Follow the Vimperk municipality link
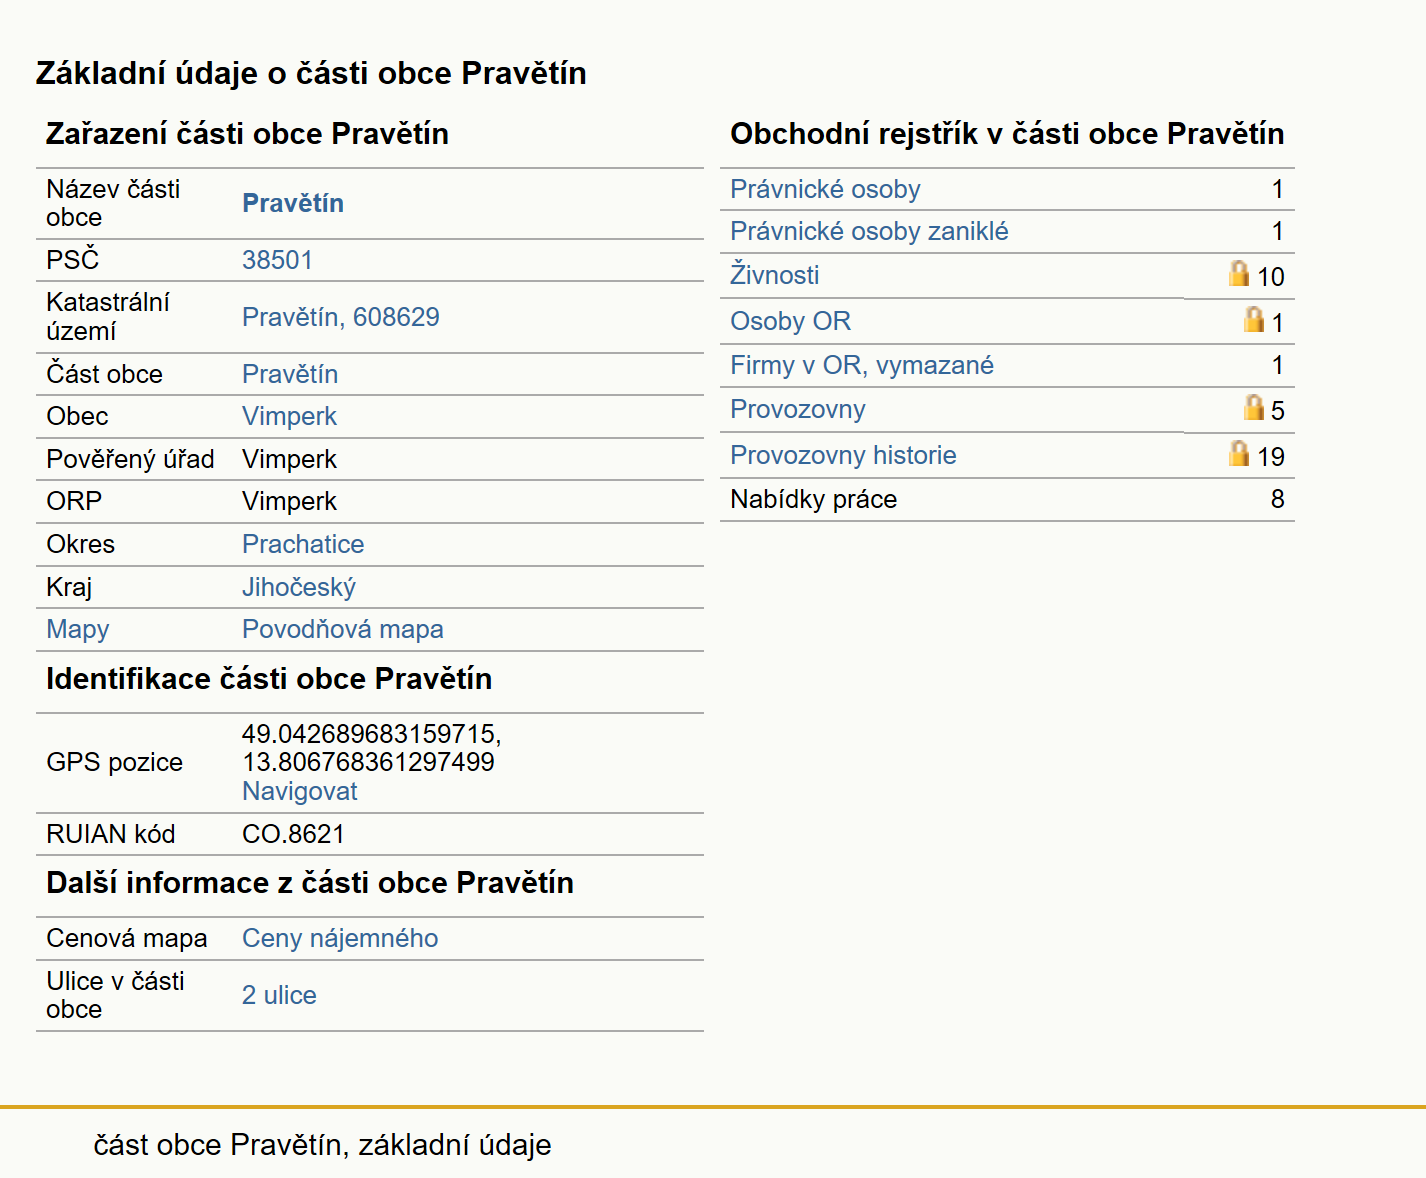 [289, 416]
